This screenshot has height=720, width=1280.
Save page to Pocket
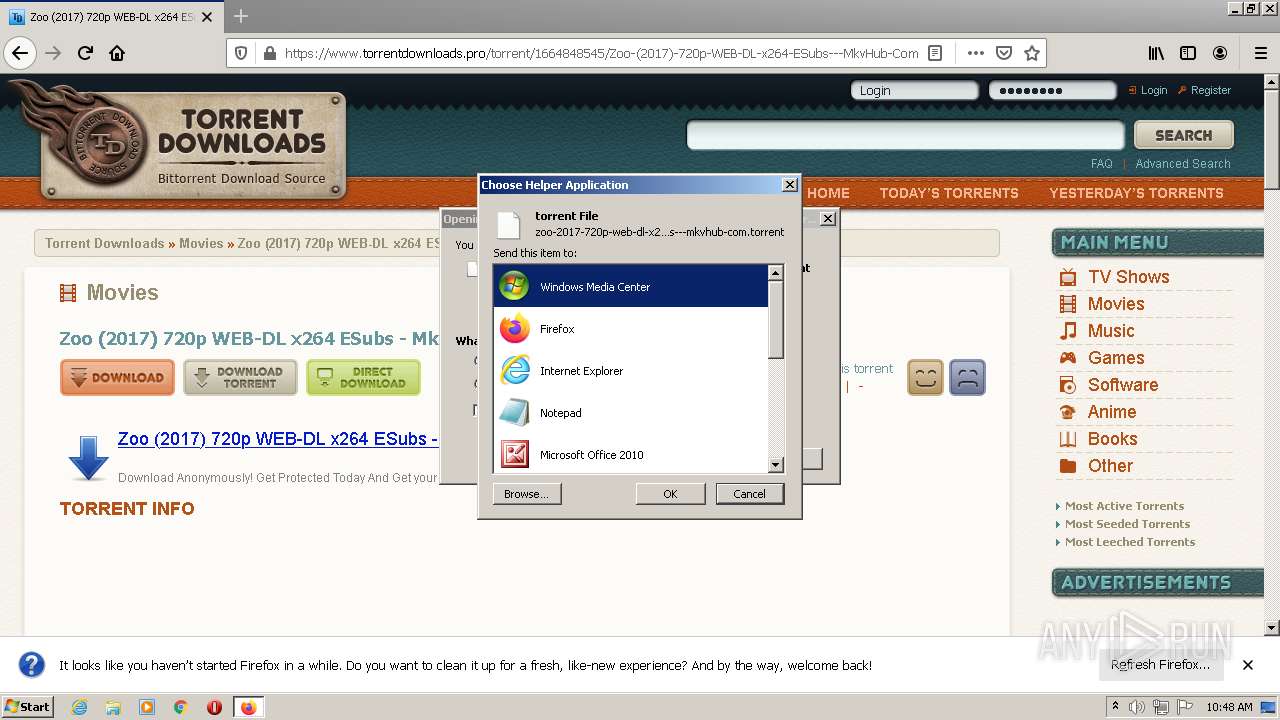[1004, 53]
